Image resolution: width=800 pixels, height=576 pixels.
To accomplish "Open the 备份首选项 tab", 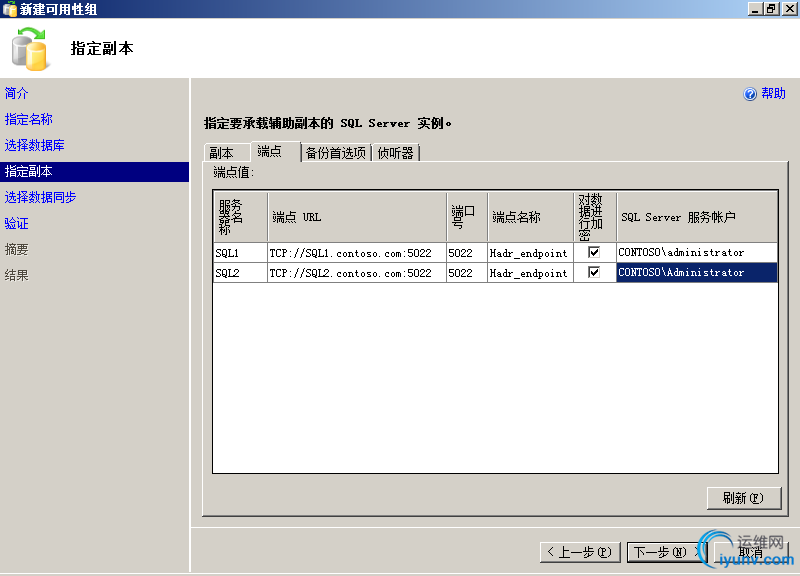I will click(336, 153).
